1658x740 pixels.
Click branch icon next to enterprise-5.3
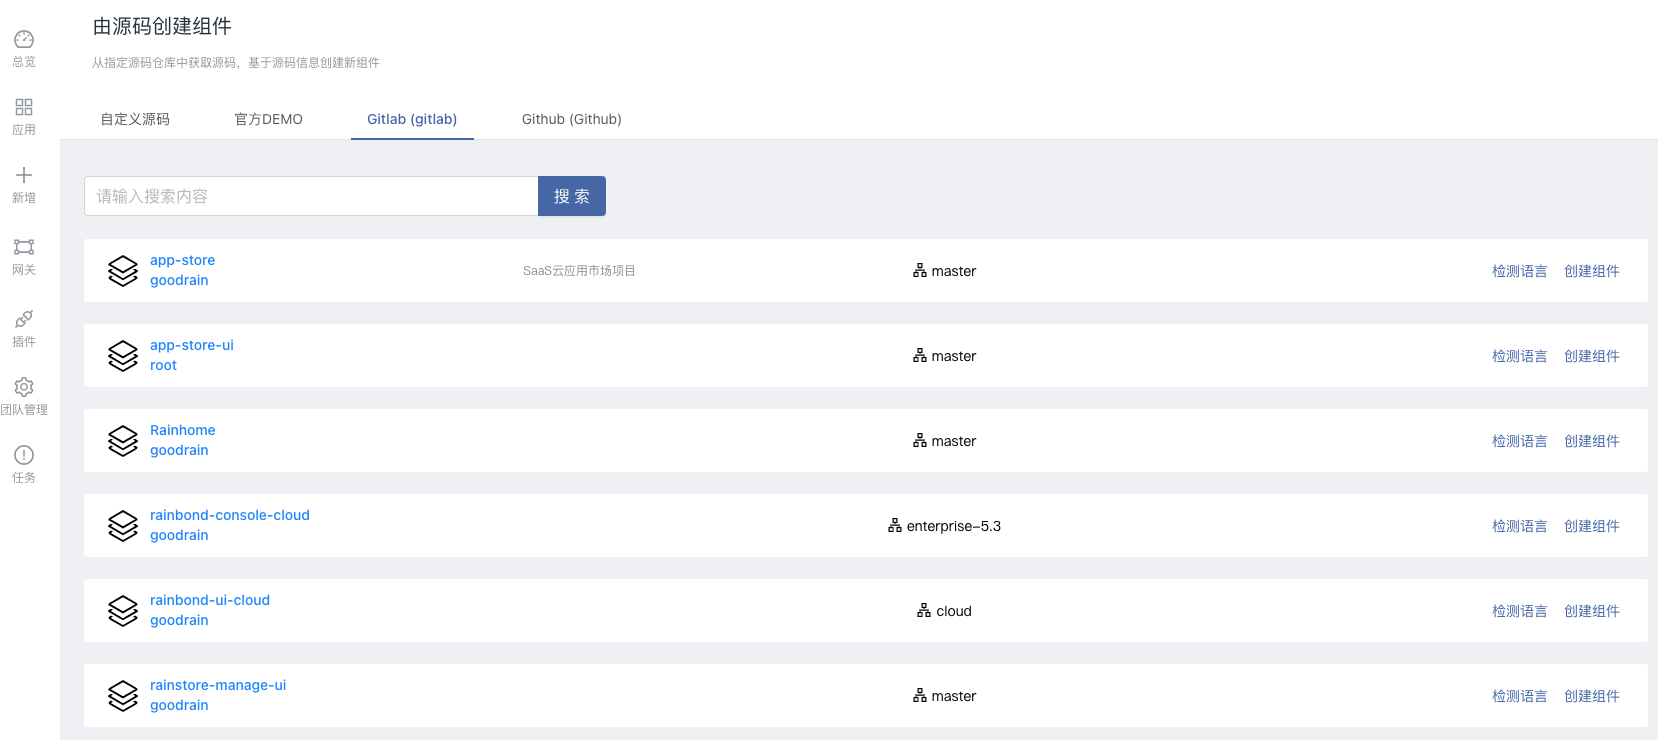click(x=895, y=526)
